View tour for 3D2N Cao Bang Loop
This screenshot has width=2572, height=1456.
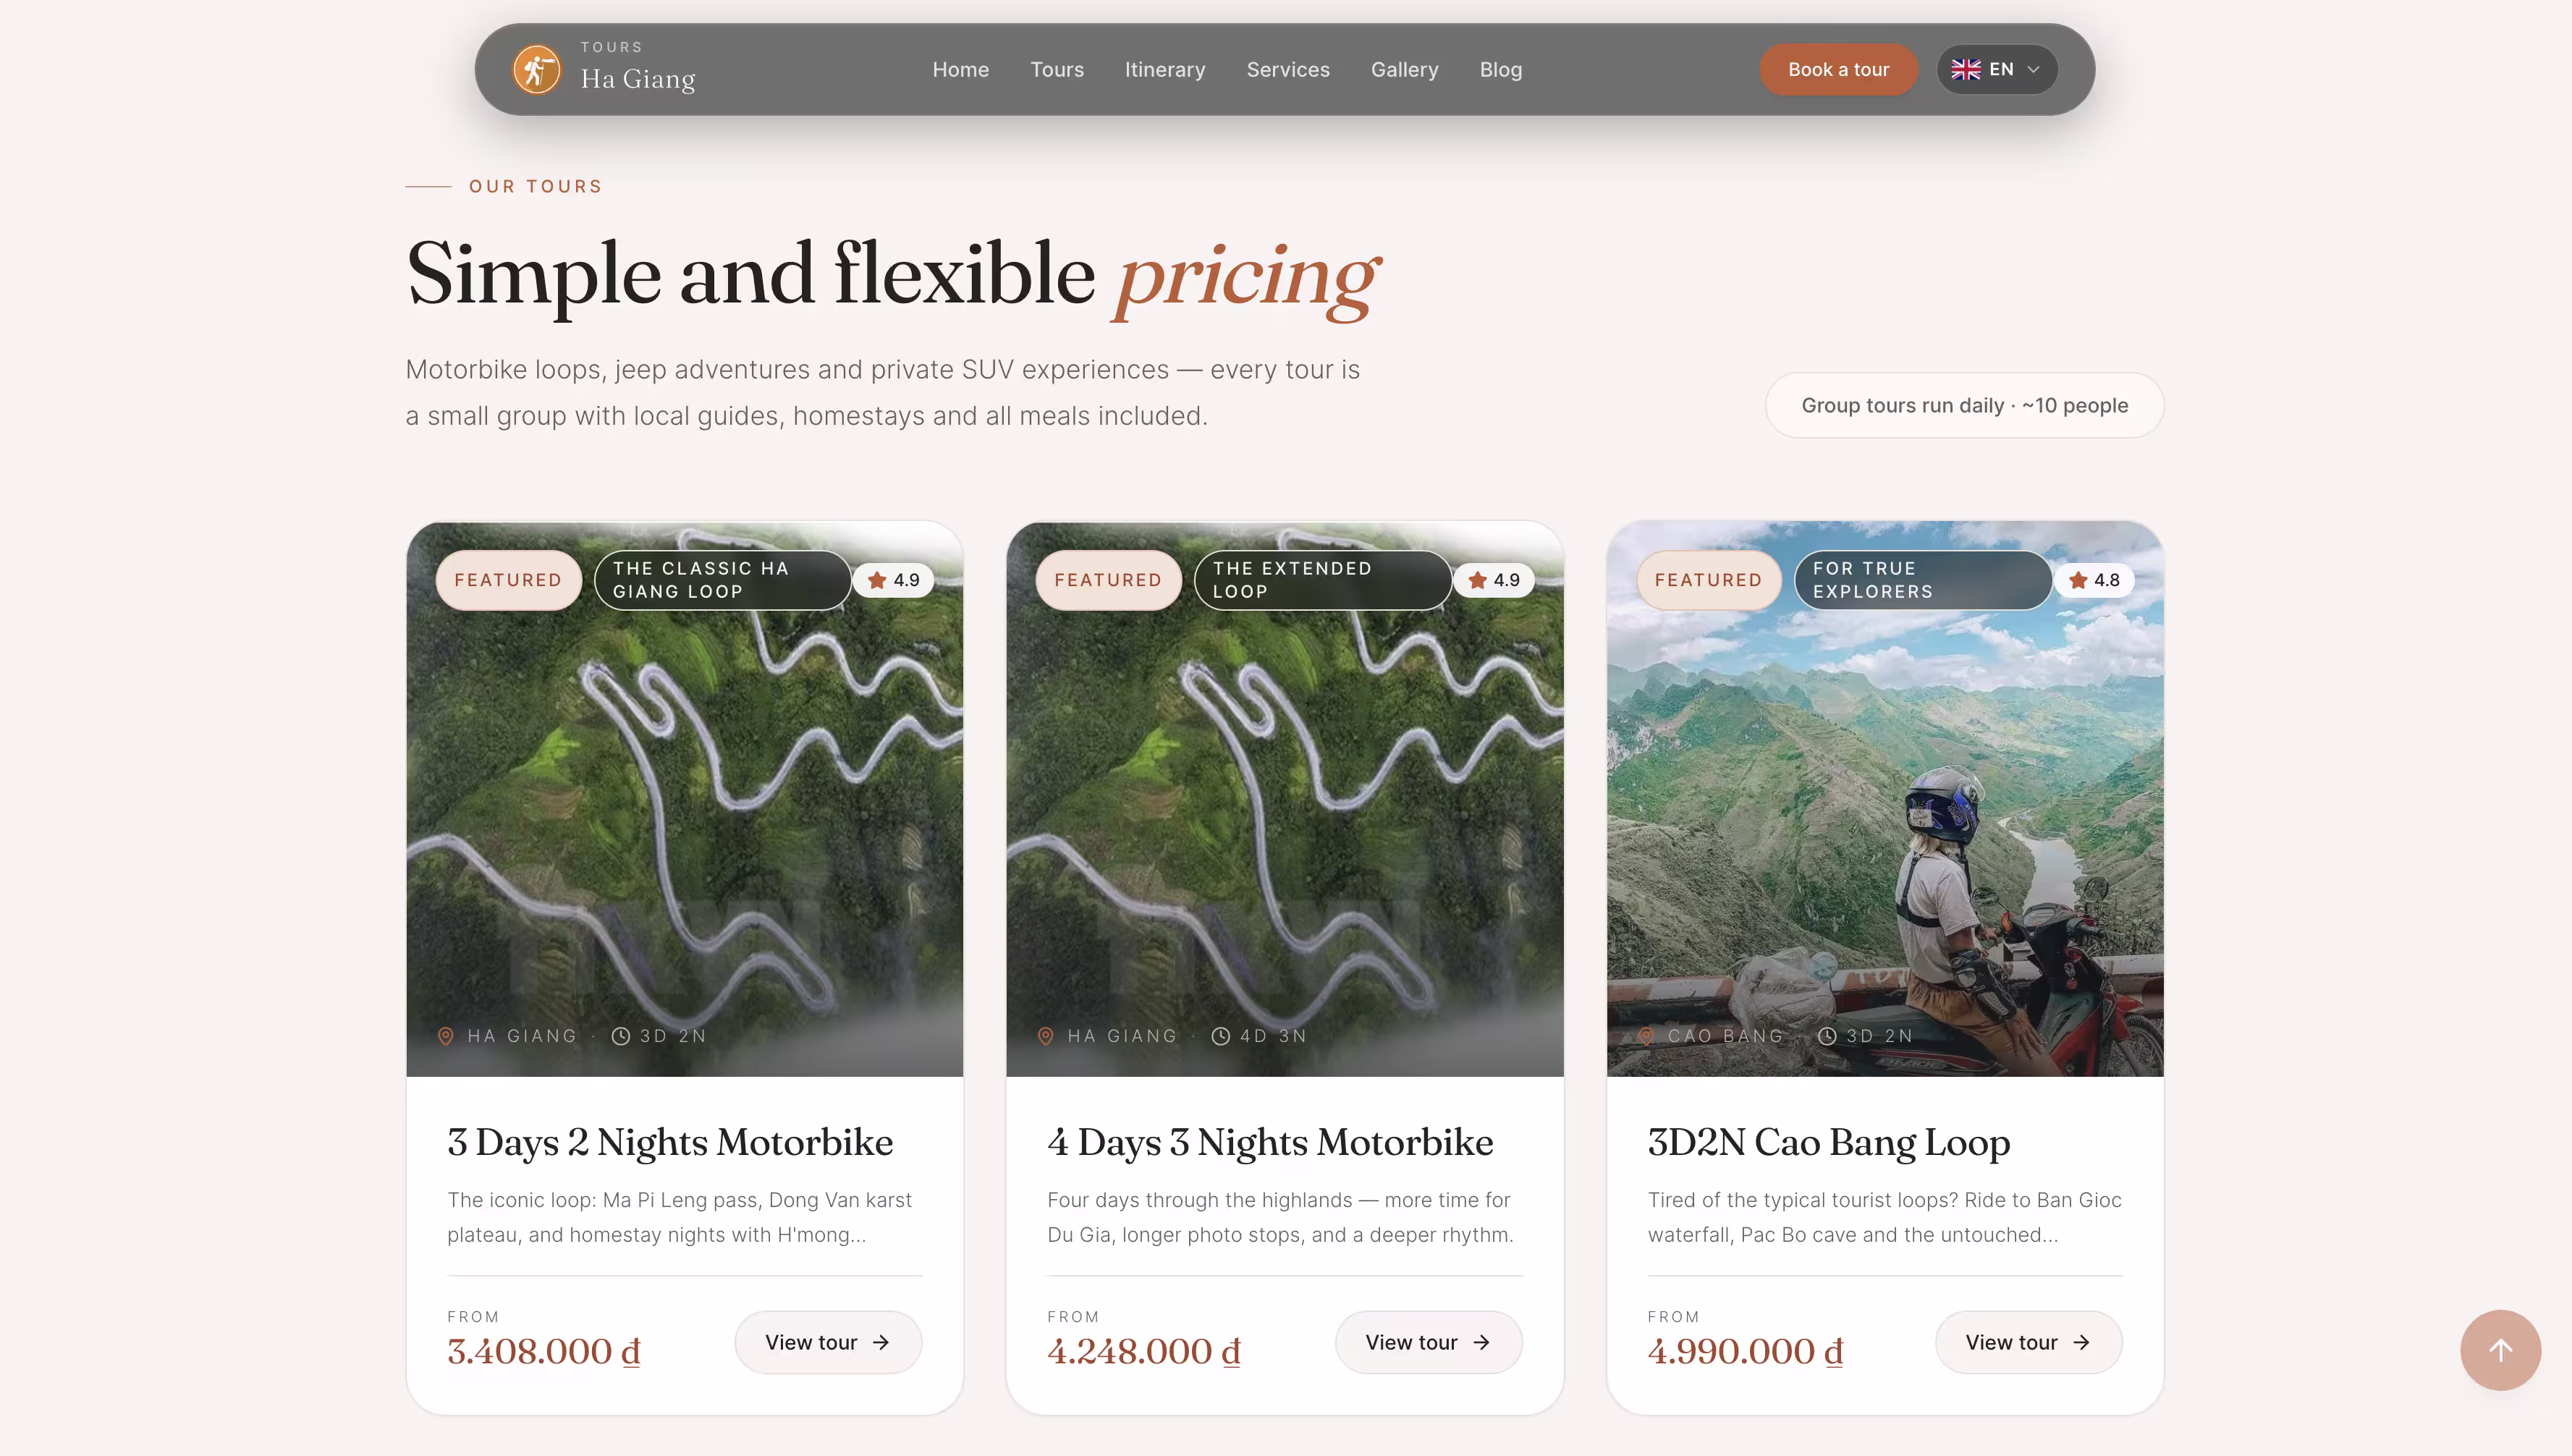point(2028,1342)
